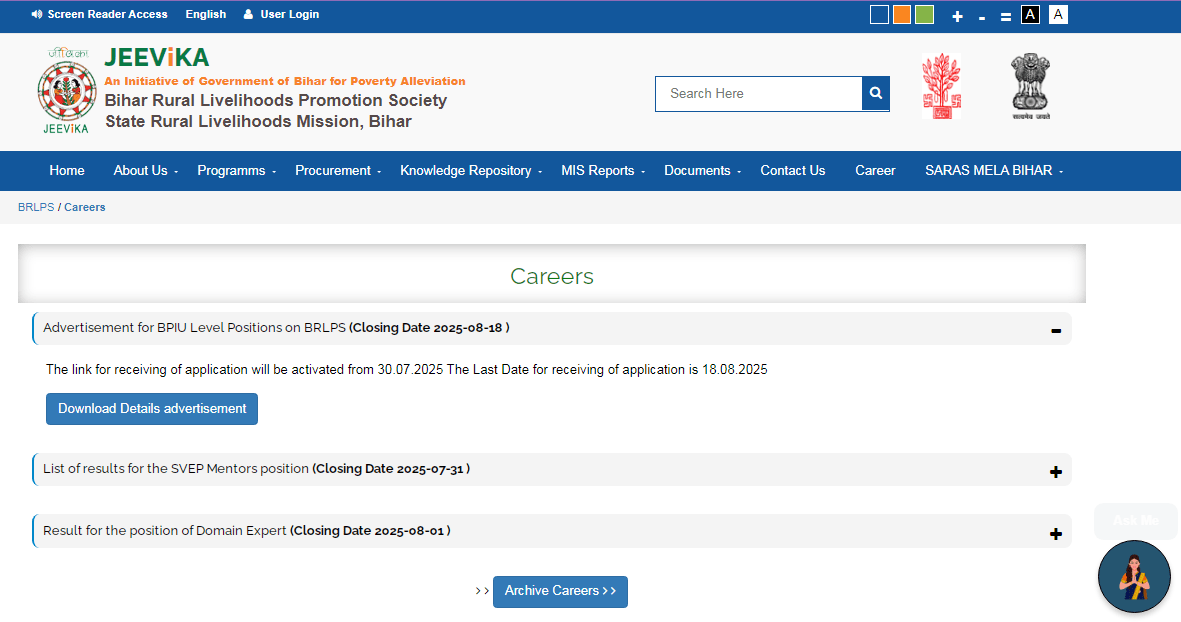Decrease font size with minus icon

(982, 16)
